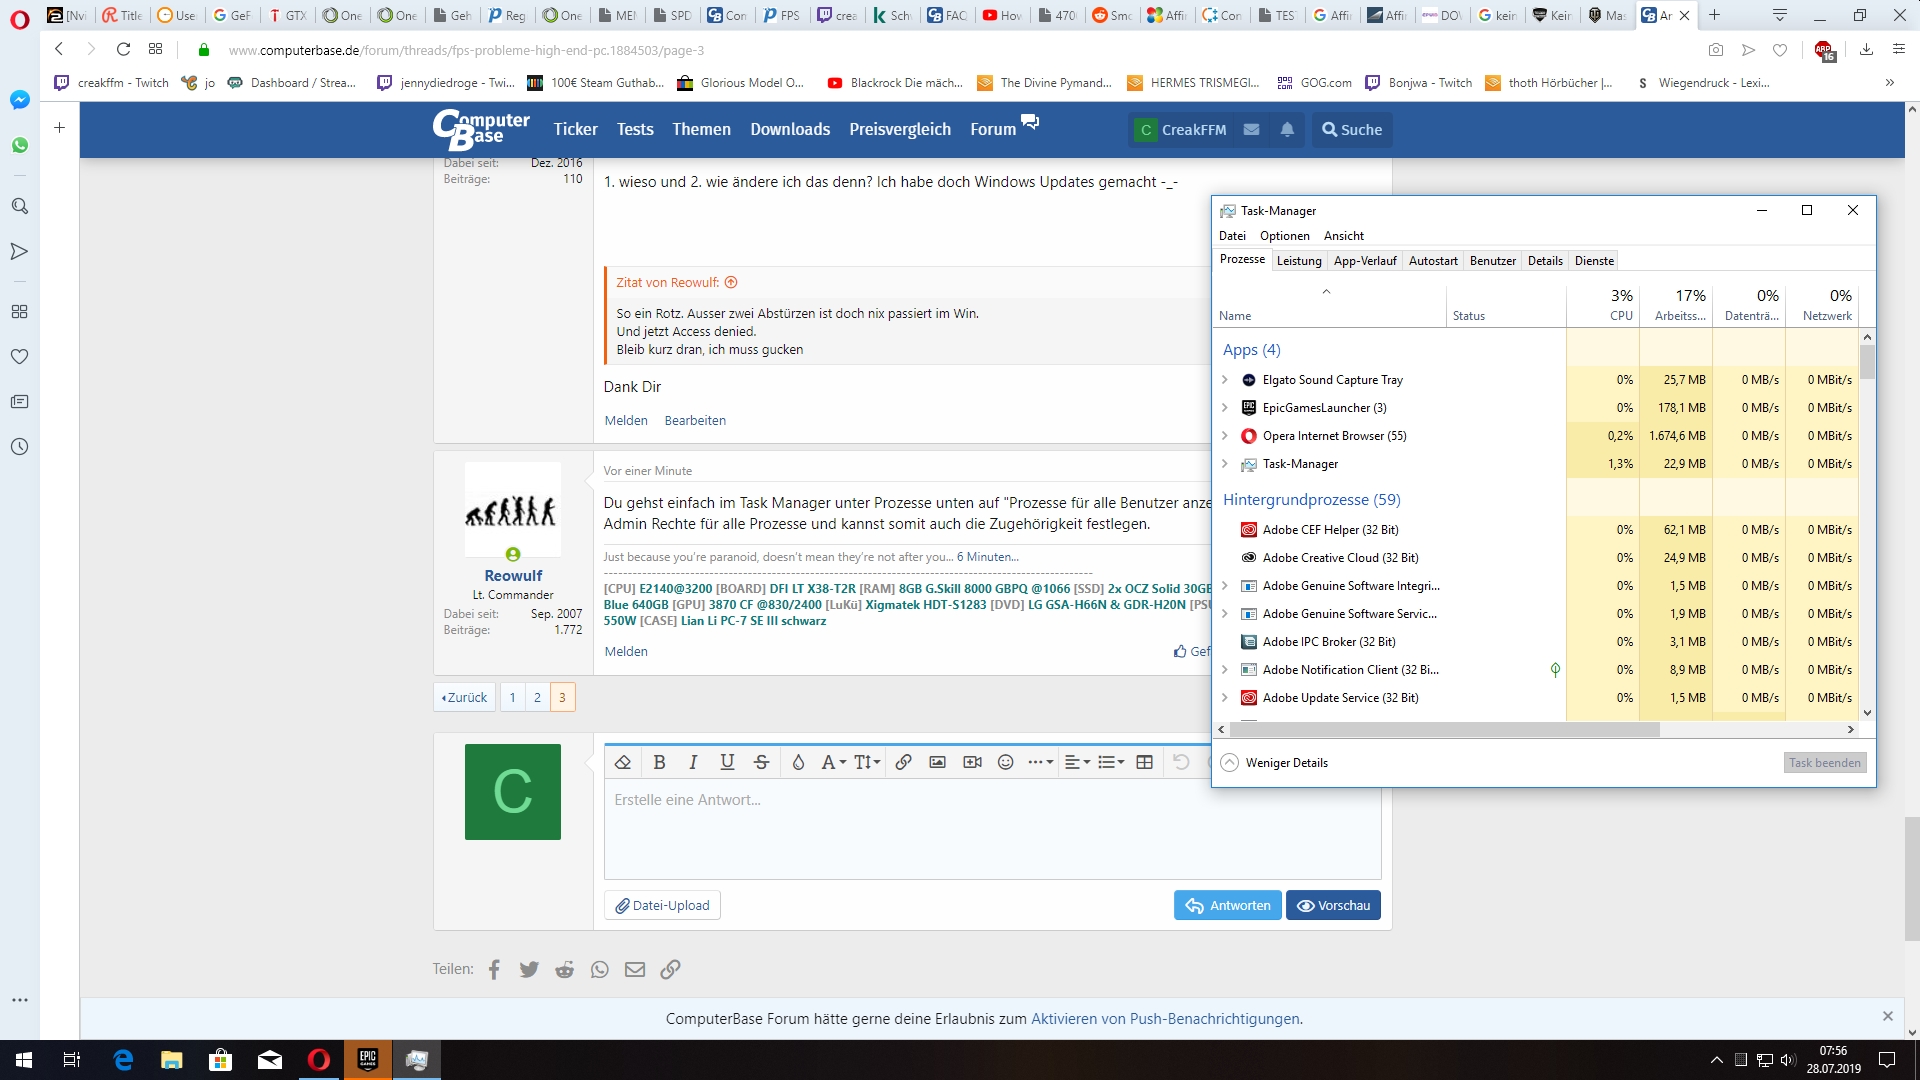Image resolution: width=1920 pixels, height=1080 pixels.
Task: Insert table using editor table icon
Action: (1145, 762)
